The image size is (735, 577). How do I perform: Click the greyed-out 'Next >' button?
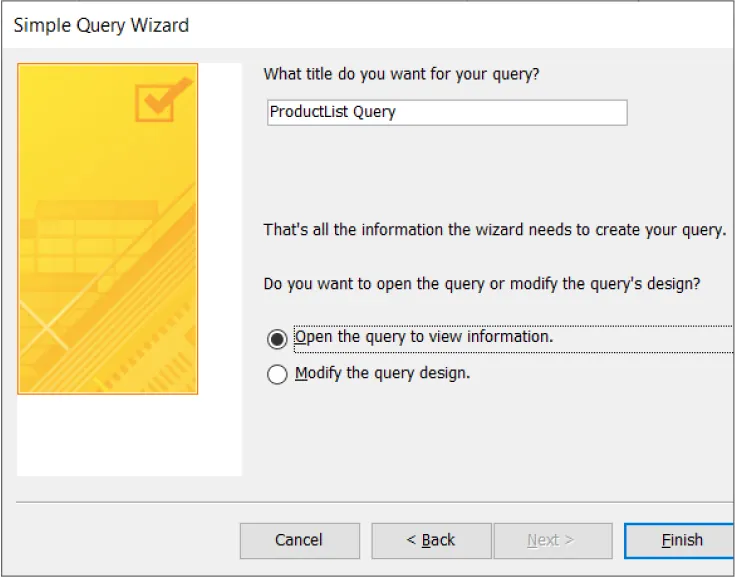pos(552,540)
